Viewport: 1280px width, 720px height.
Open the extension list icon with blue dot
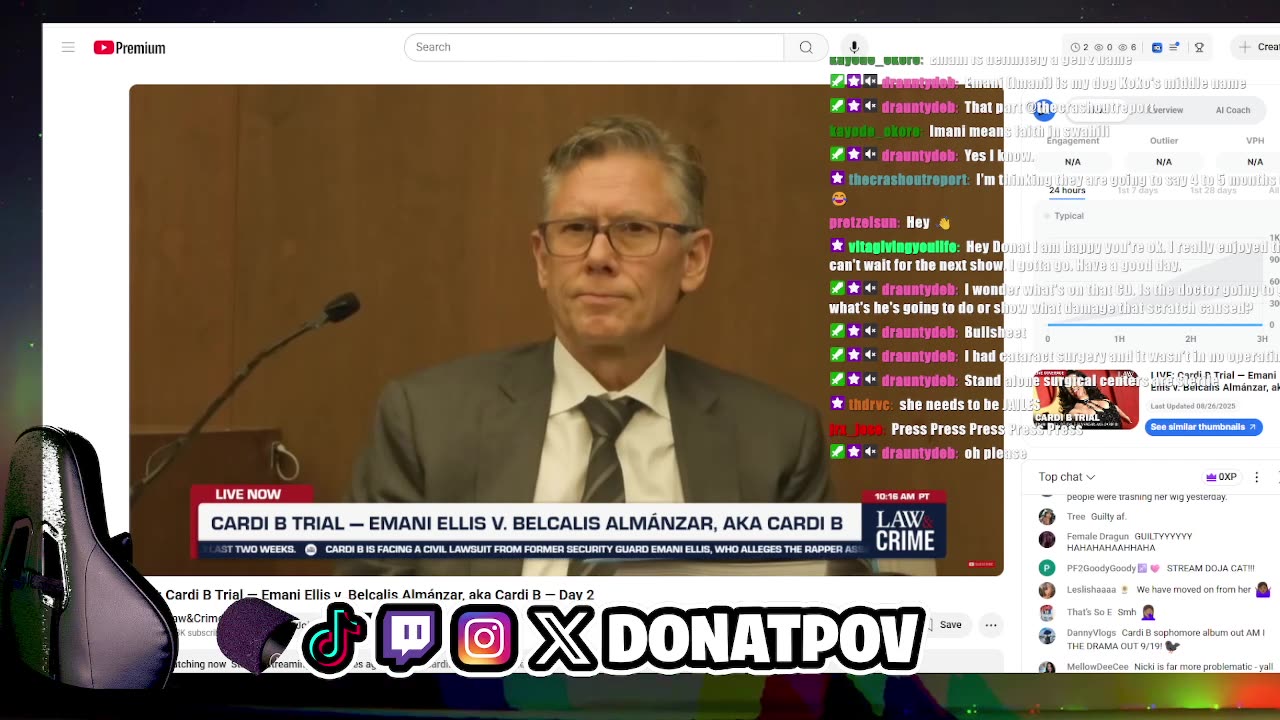1175,47
